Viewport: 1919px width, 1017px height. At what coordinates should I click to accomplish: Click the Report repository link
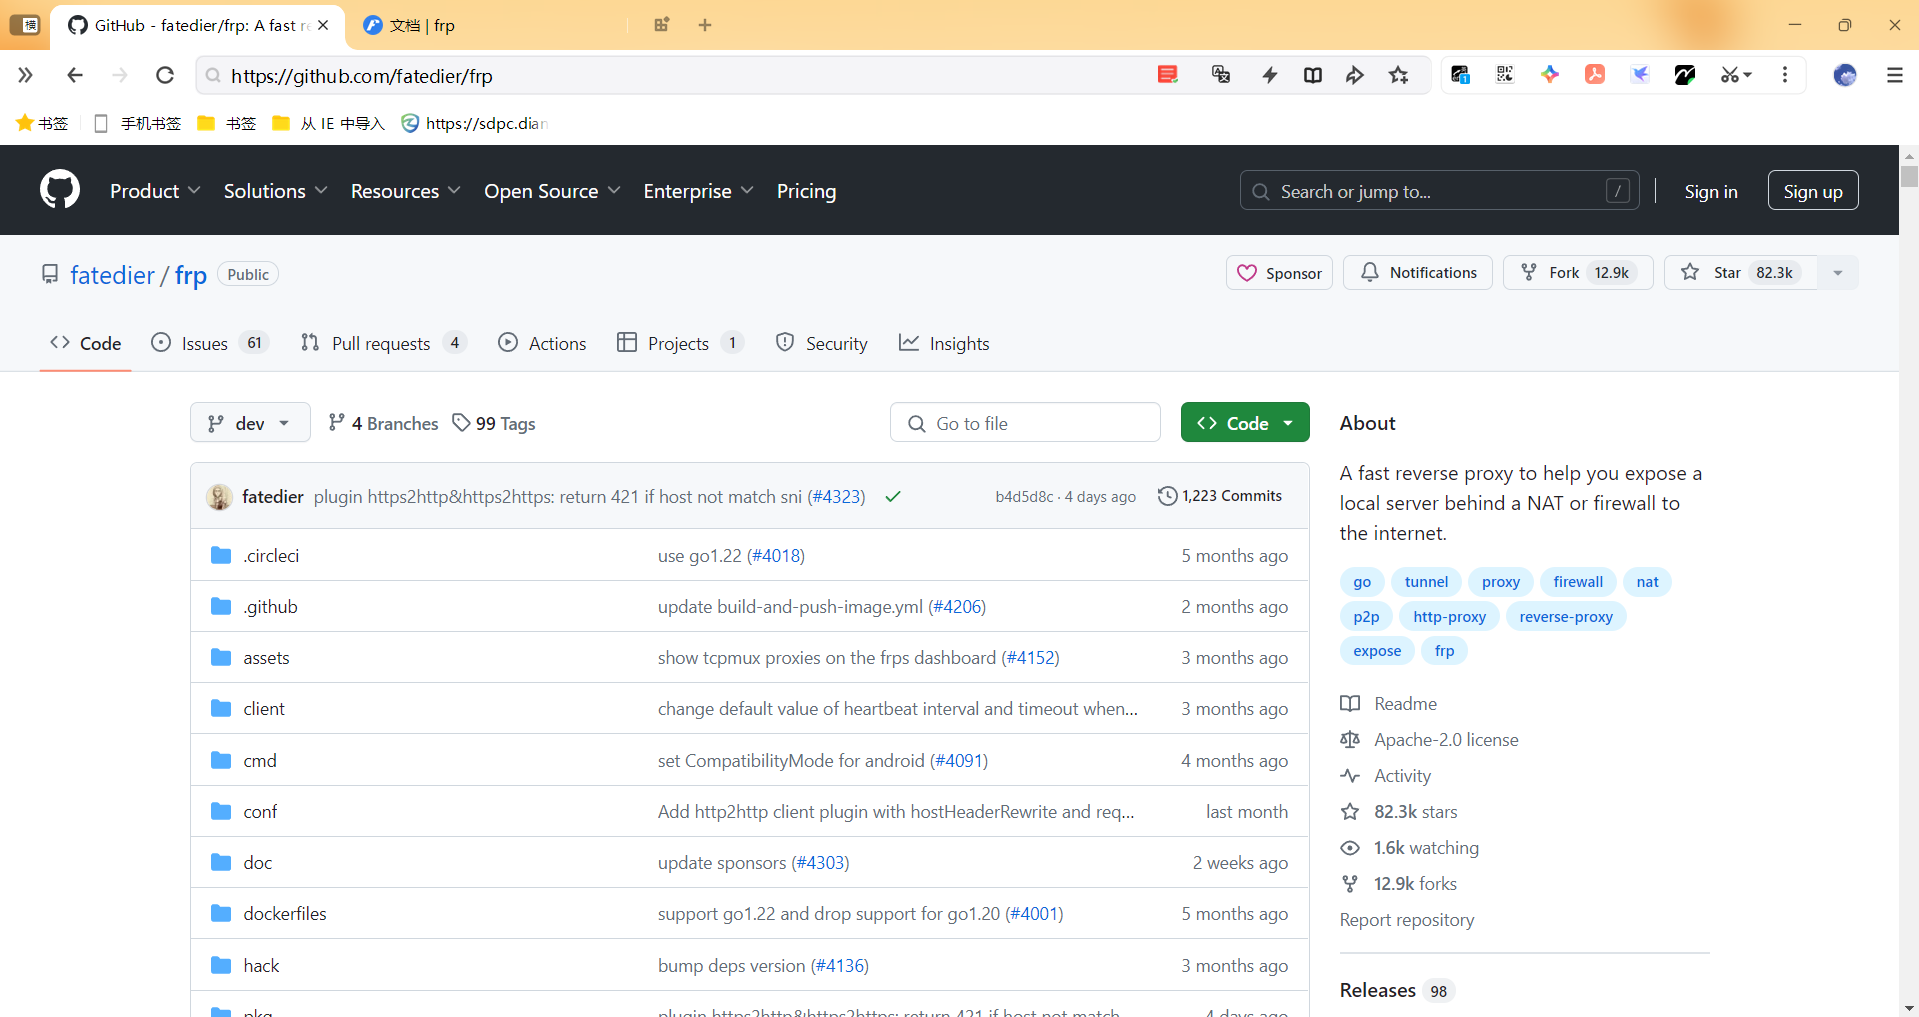pos(1406,919)
